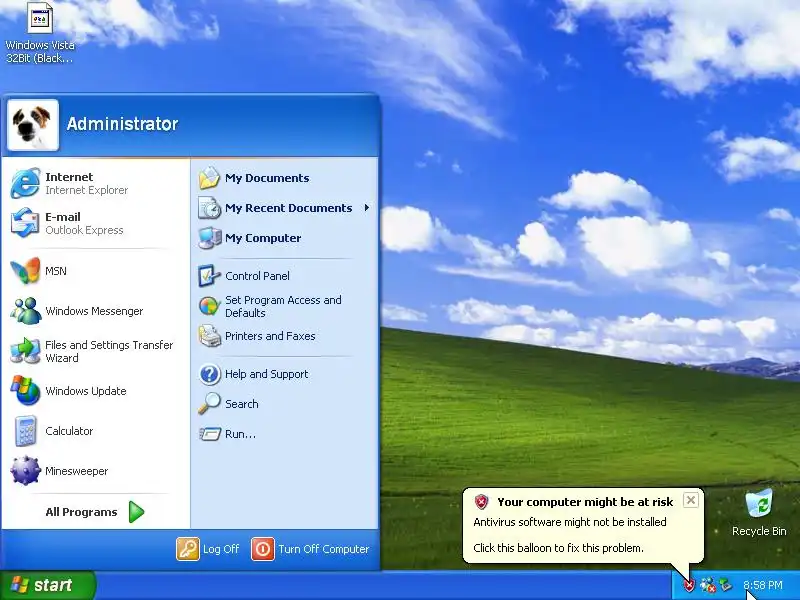Click 'Antivirus software might not be installed' text
The height and width of the screenshot is (600, 800).
pyautogui.click(x=570, y=522)
